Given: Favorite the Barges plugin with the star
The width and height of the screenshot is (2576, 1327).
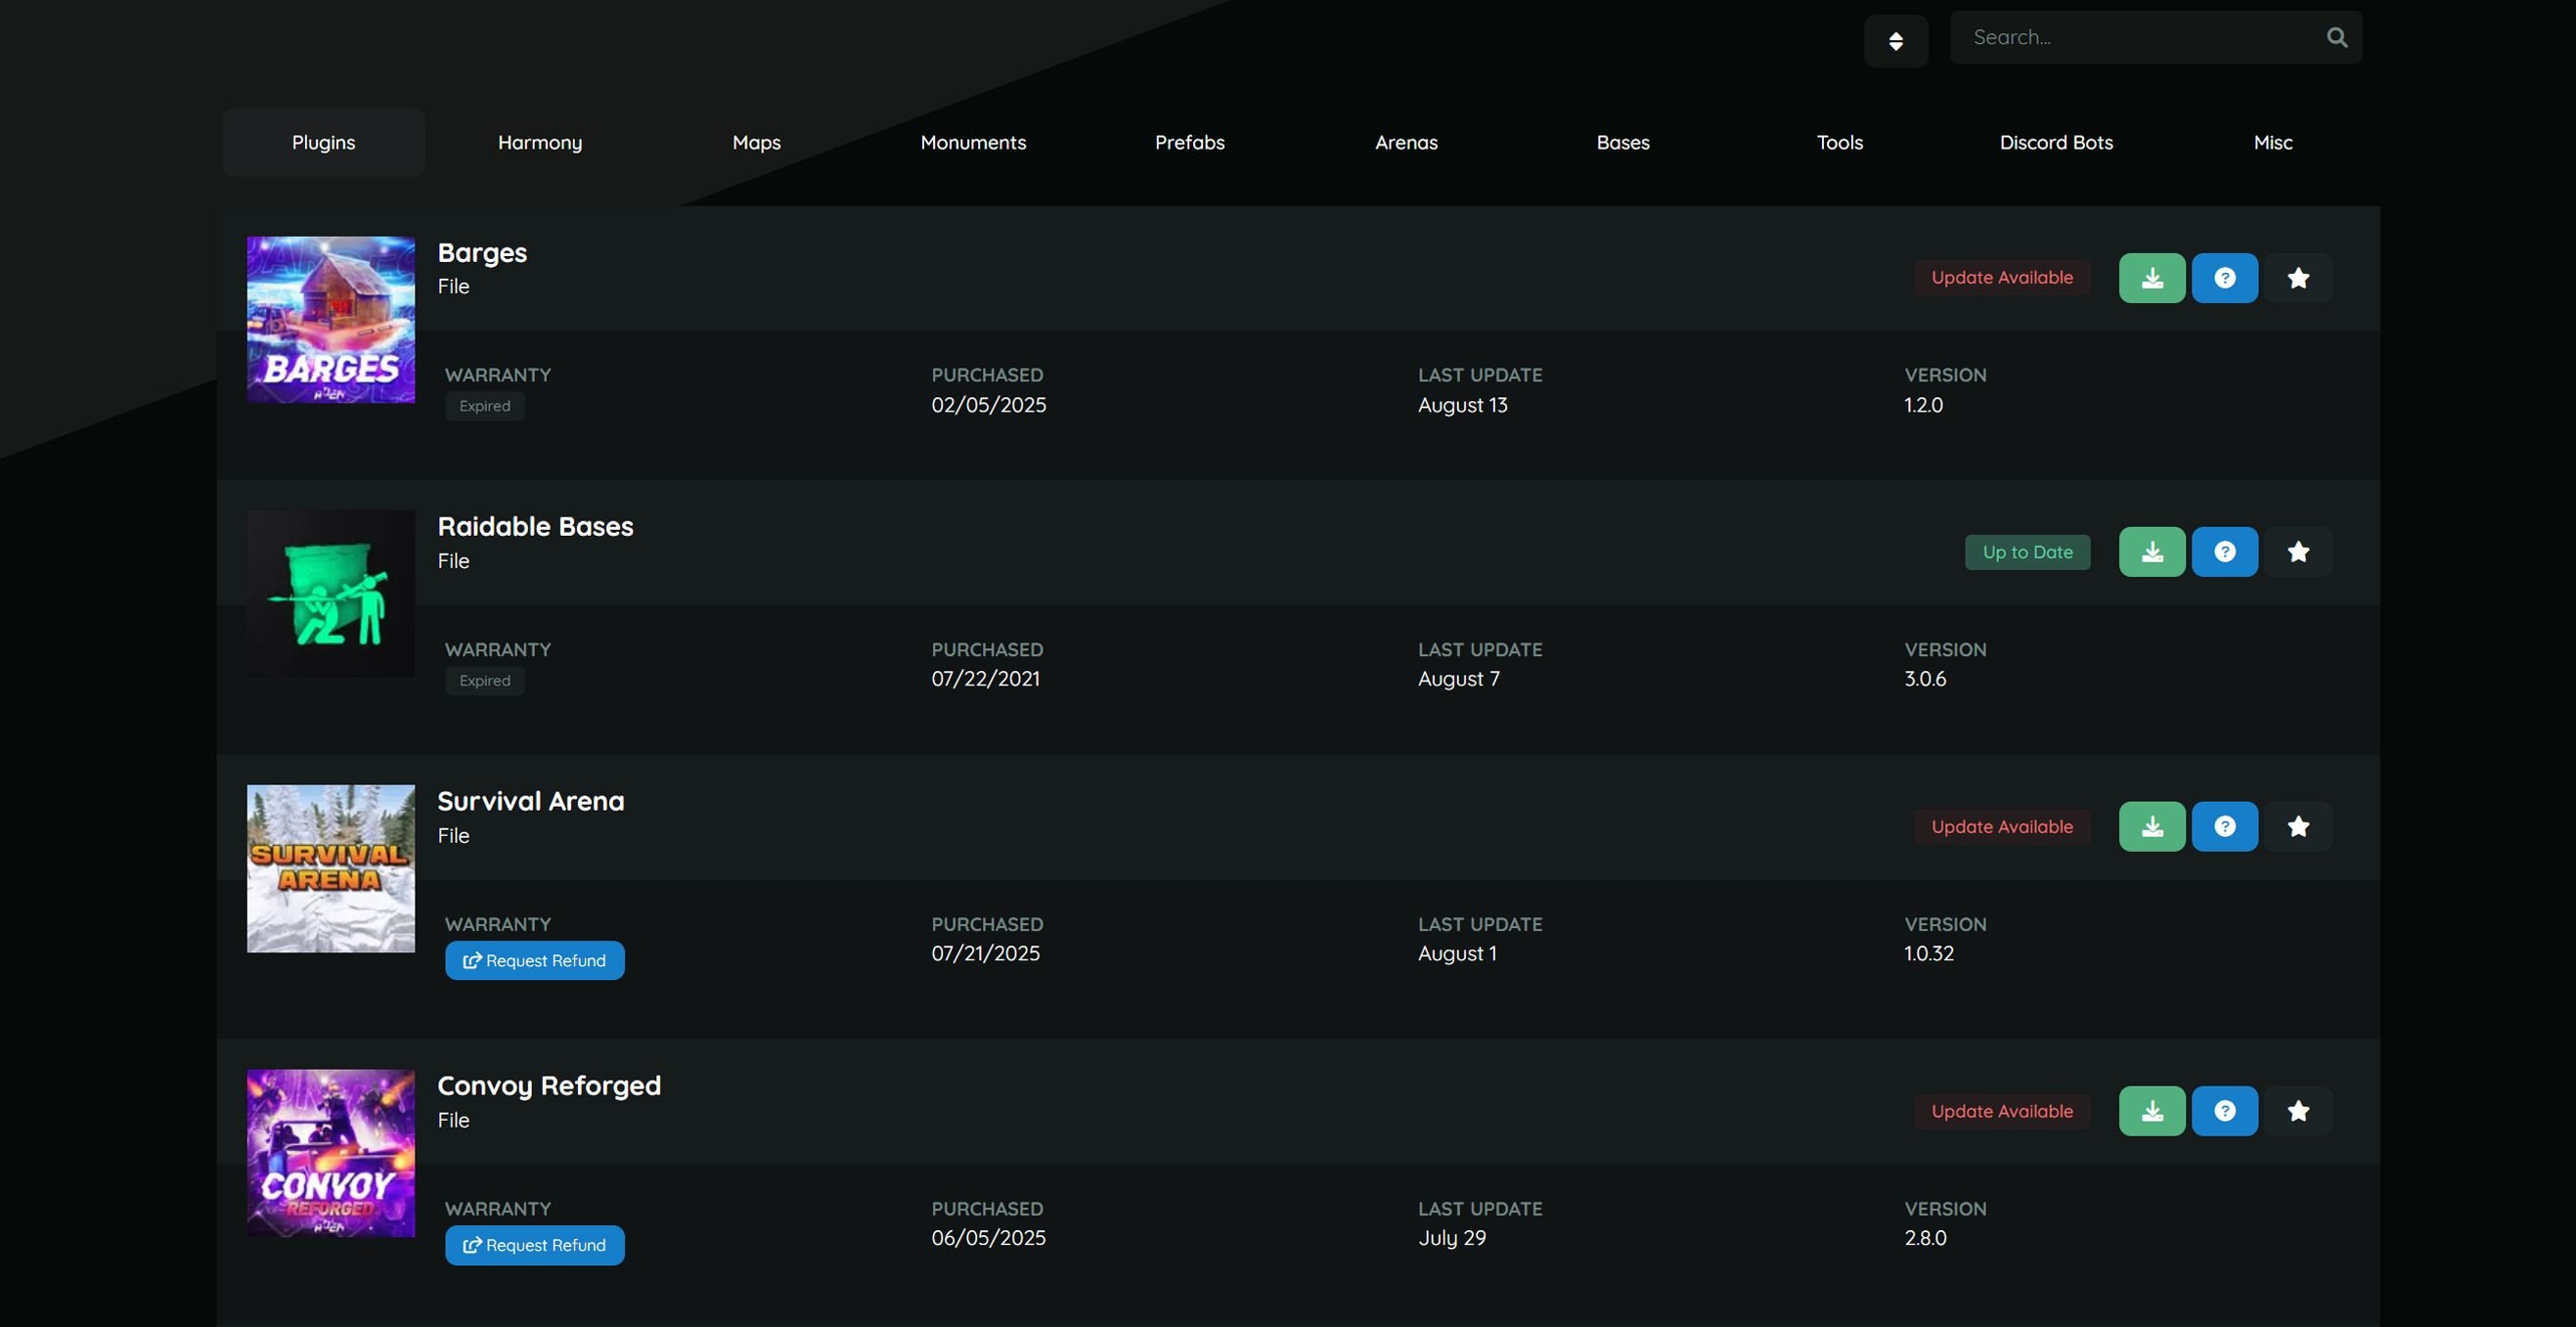Looking at the screenshot, I should 2298,278.
